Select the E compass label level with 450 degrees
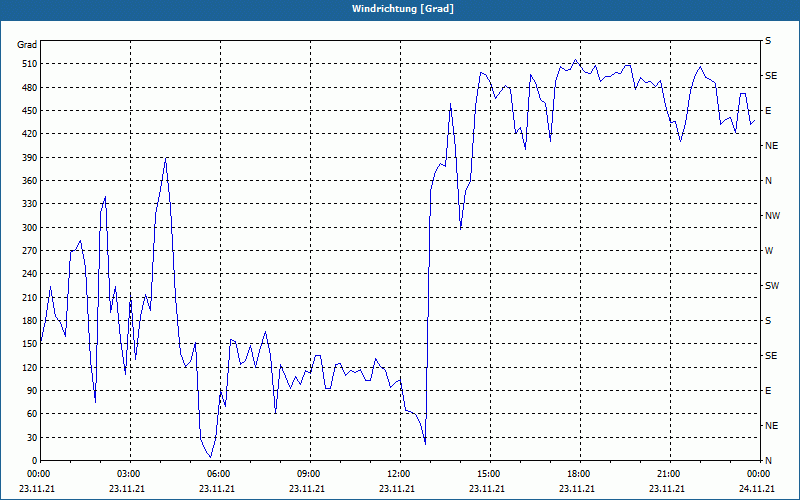The width and height of the screenshot is (800, 500). pos(768,111)
